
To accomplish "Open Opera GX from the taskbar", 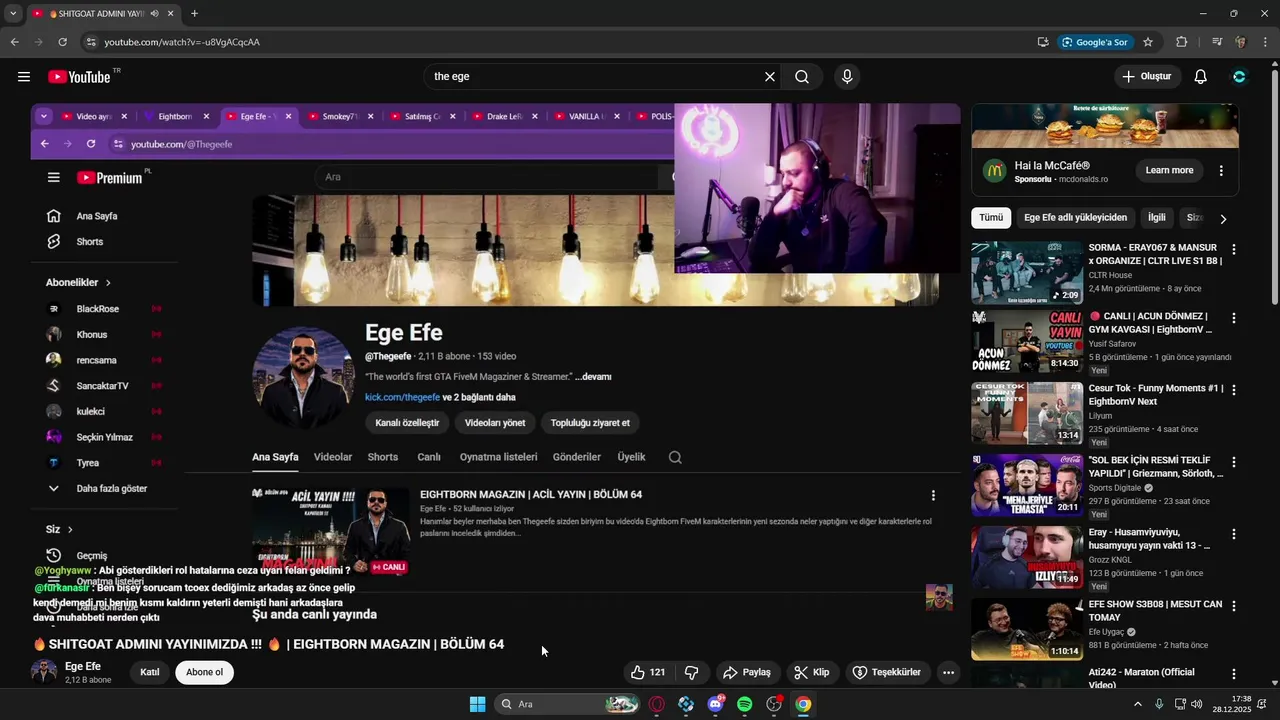I will coord(657,704).
